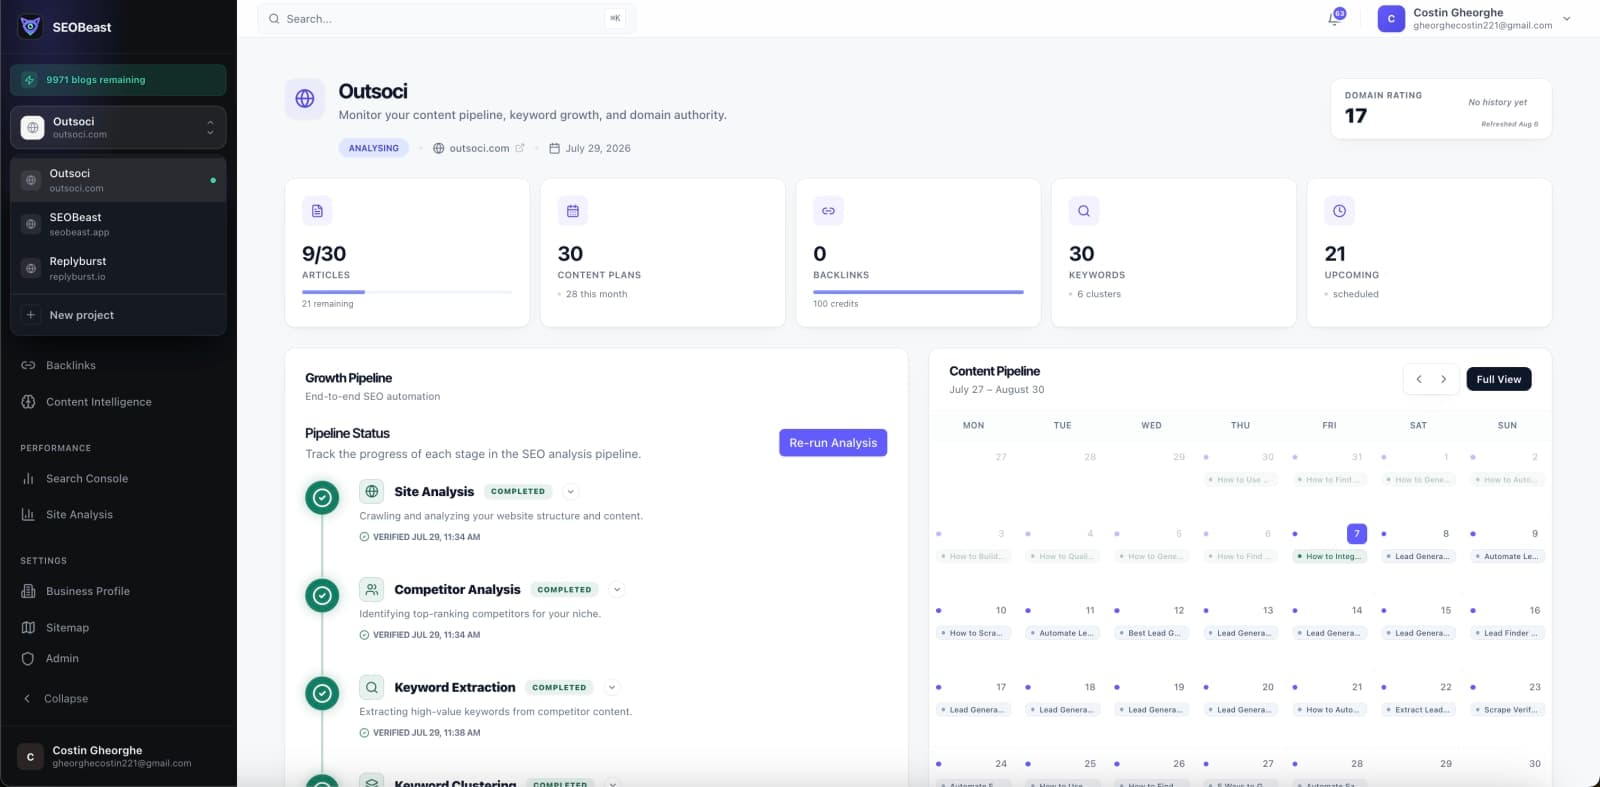Go to previous calendar period arrow

(1419, 379)
